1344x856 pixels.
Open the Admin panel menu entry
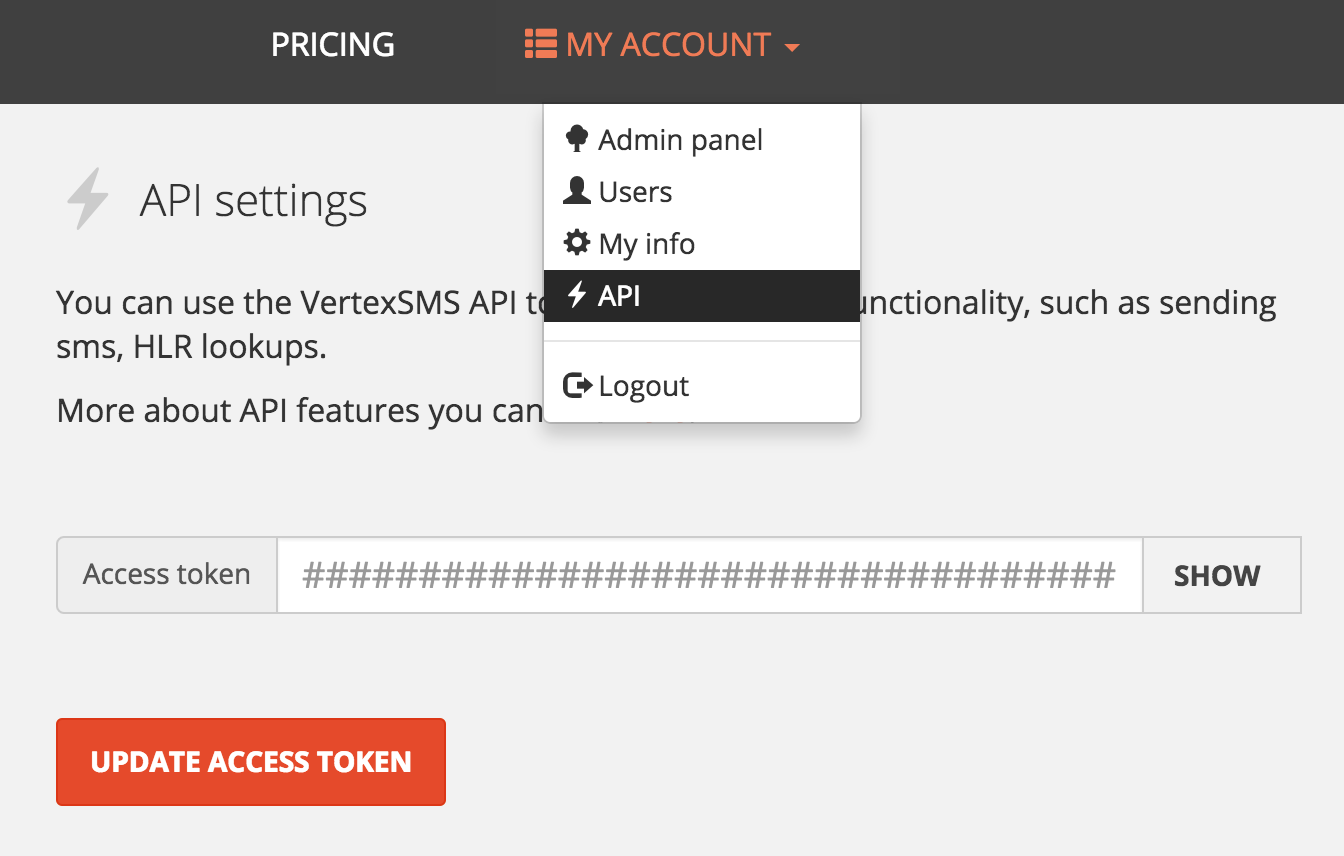tap(680, 140)
